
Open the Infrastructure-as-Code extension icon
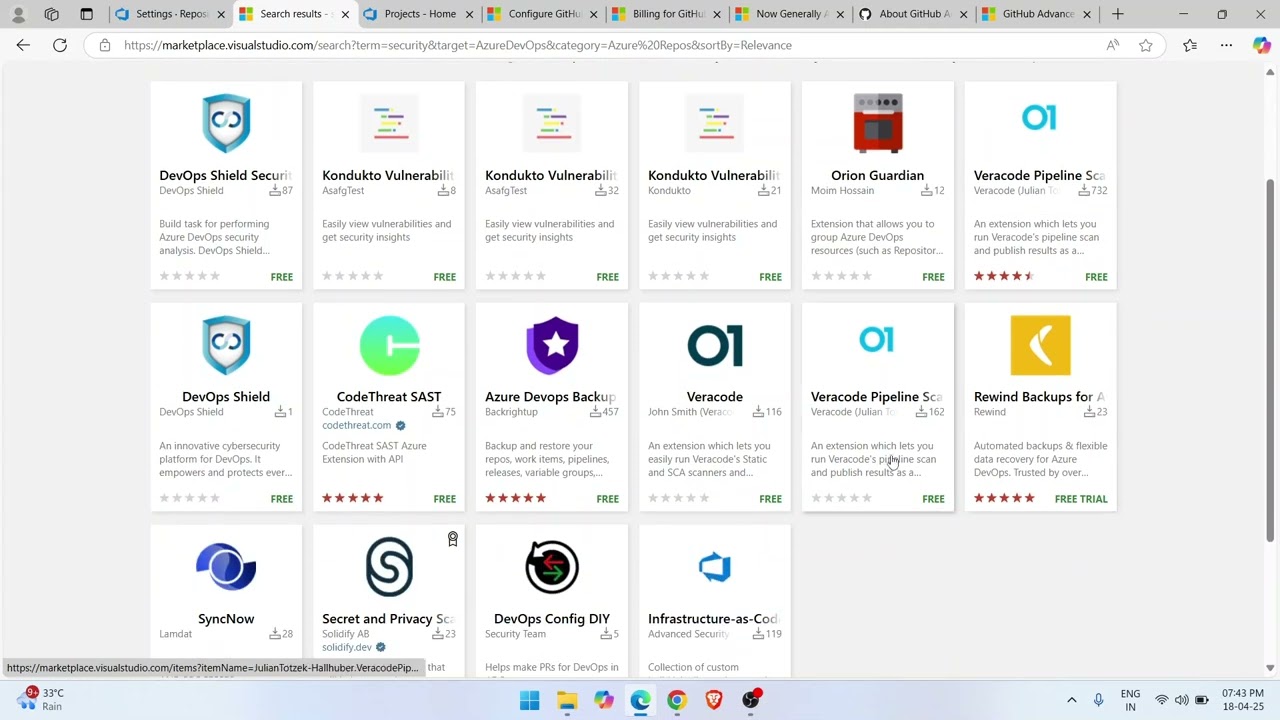coord(715,567)
